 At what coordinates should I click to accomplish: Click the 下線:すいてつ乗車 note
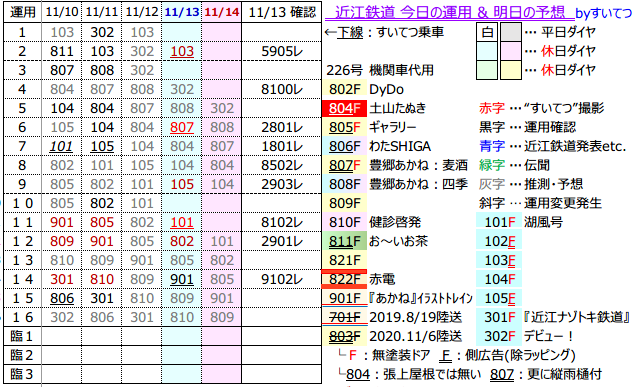pos(384,32)
